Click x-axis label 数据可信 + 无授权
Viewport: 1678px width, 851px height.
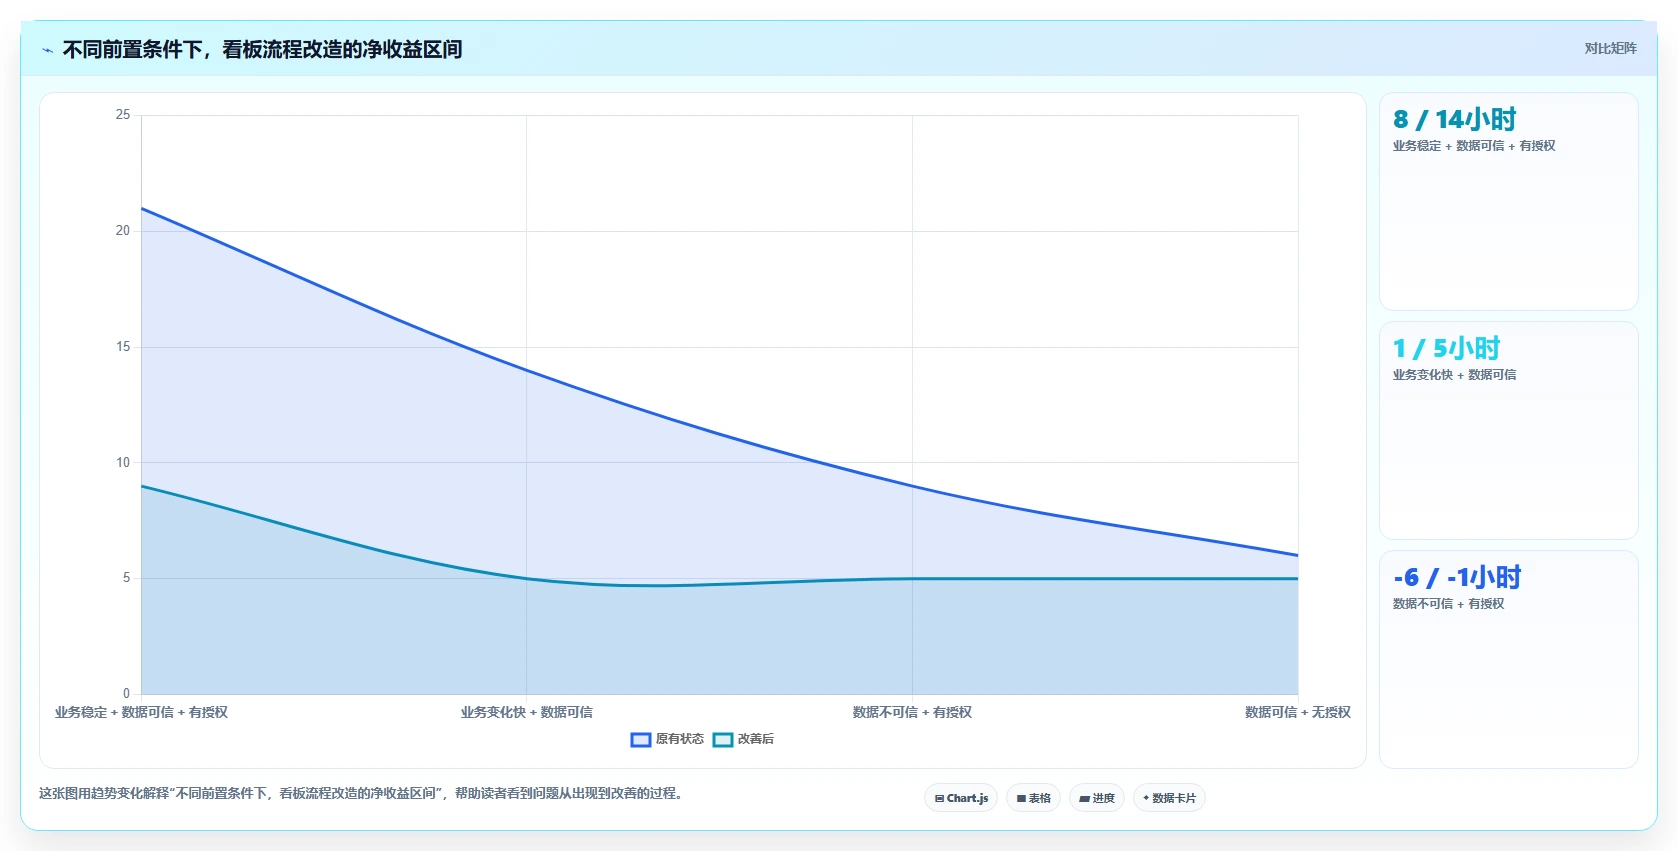click(x=1297, y=712)
